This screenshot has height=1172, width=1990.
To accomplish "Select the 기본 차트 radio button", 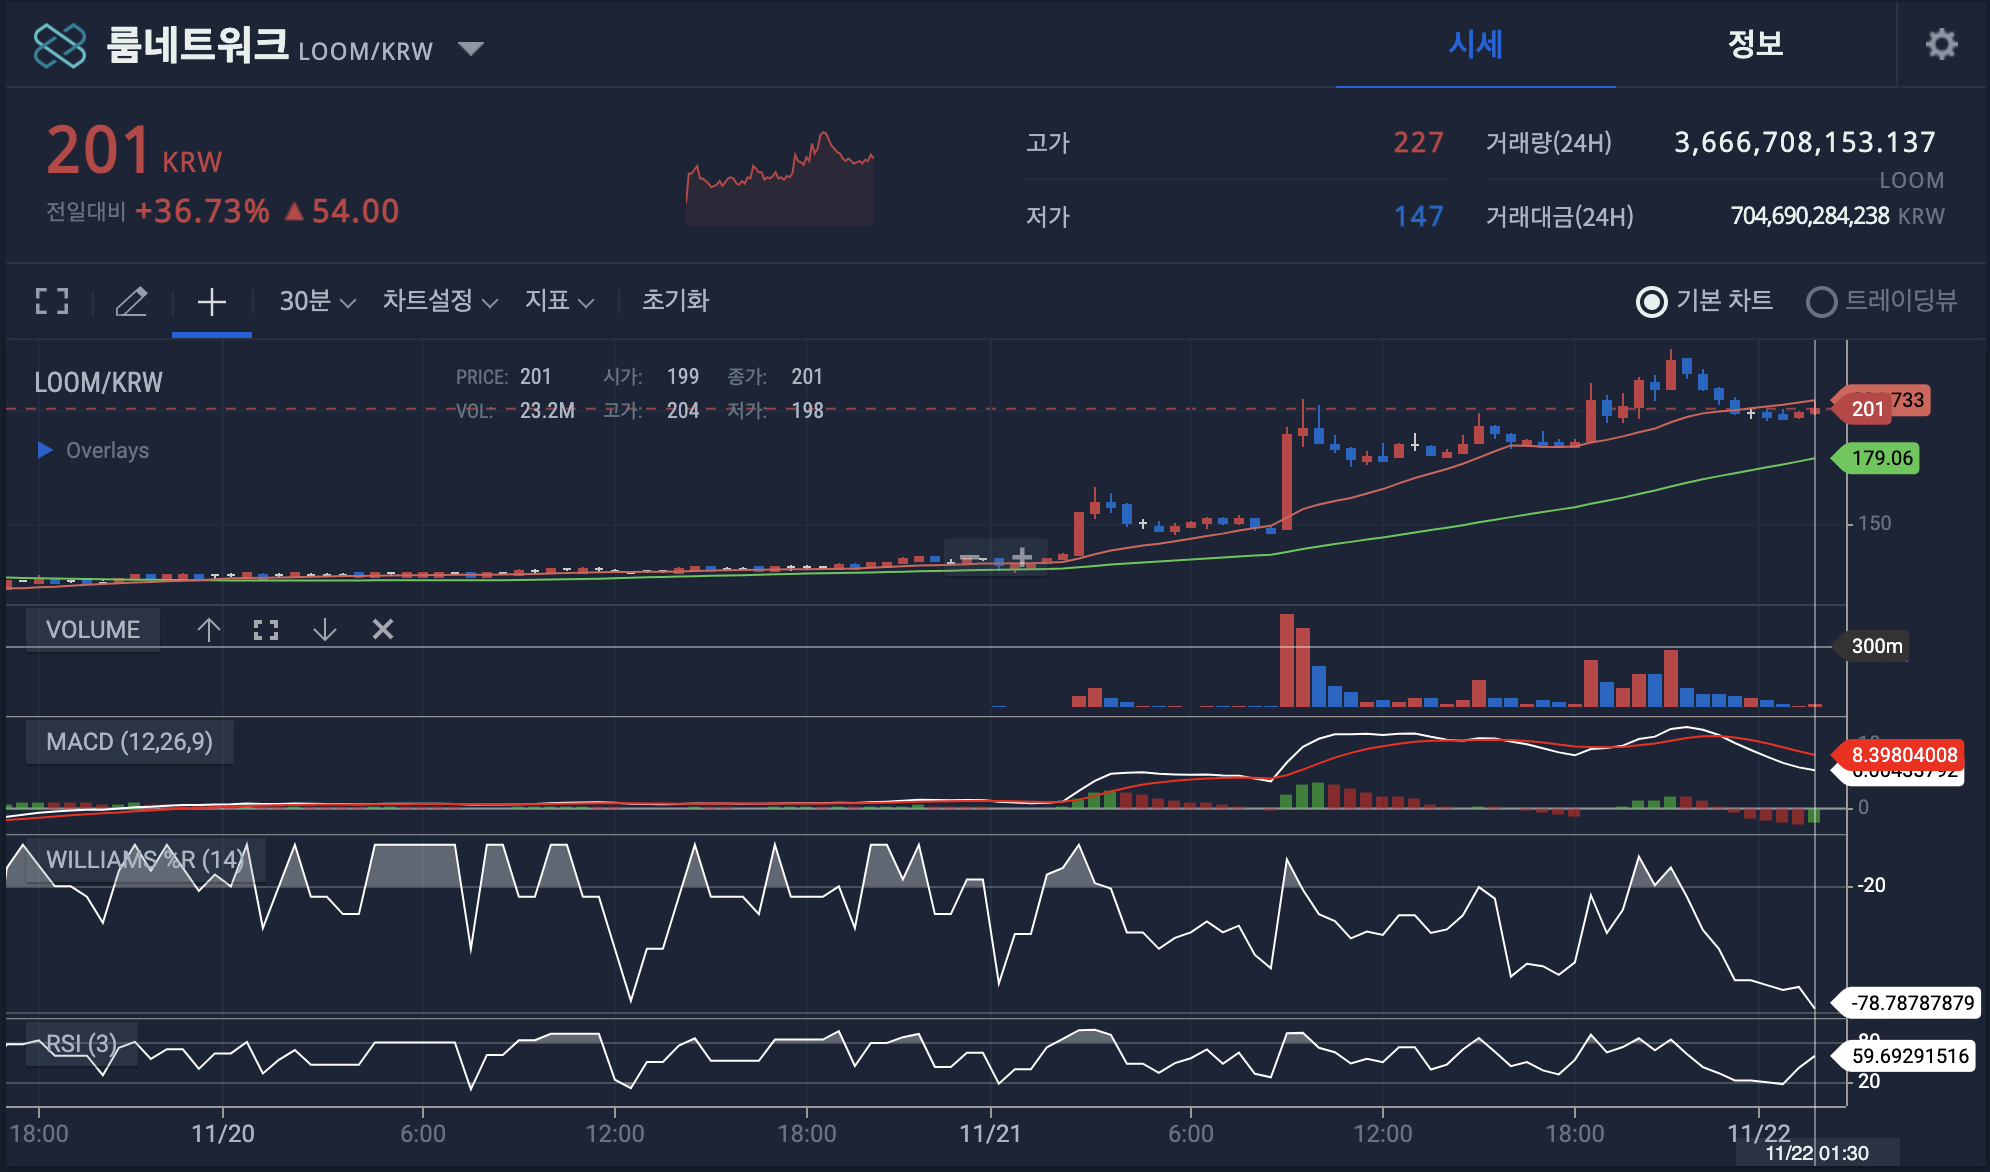I will click(x=1651, y=301).
